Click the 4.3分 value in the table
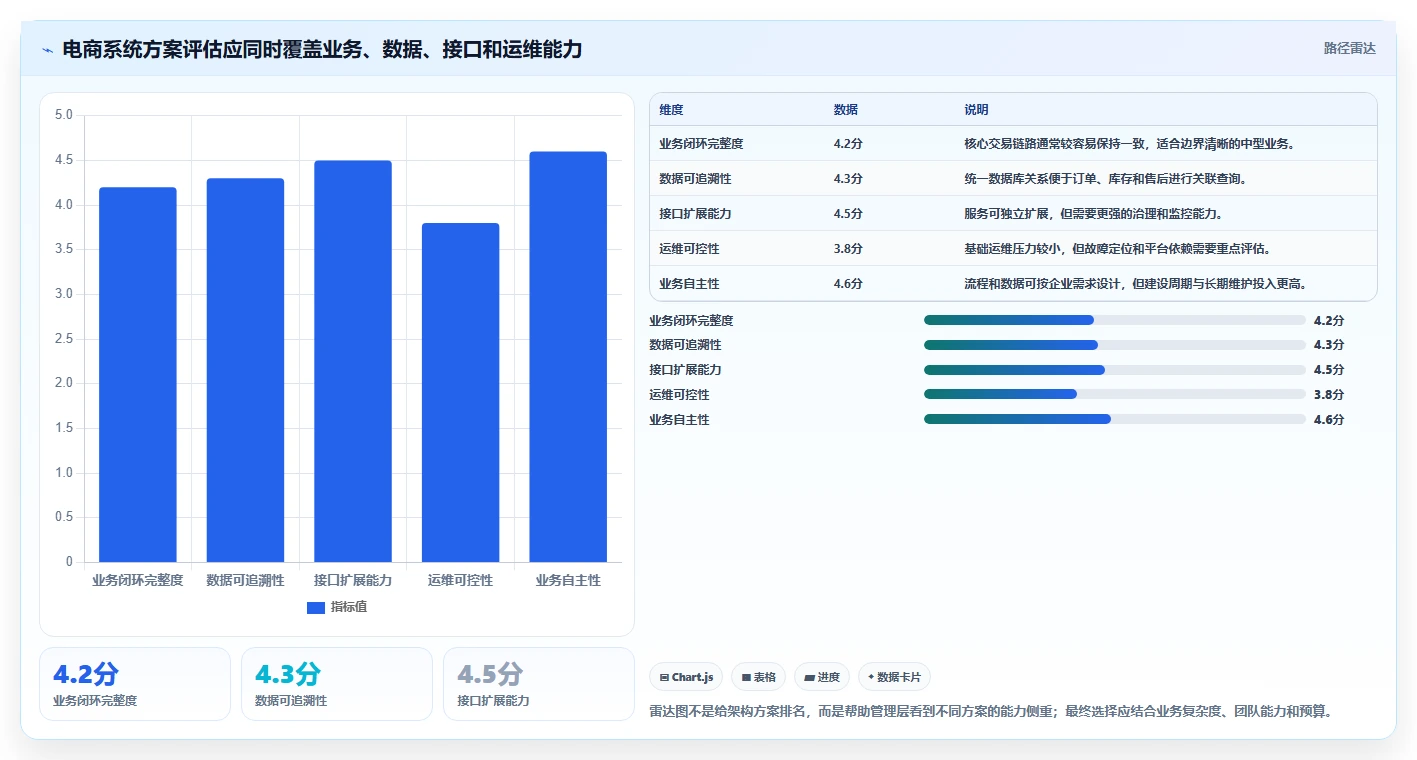The image size is (1417, 760). click(848, 179)
